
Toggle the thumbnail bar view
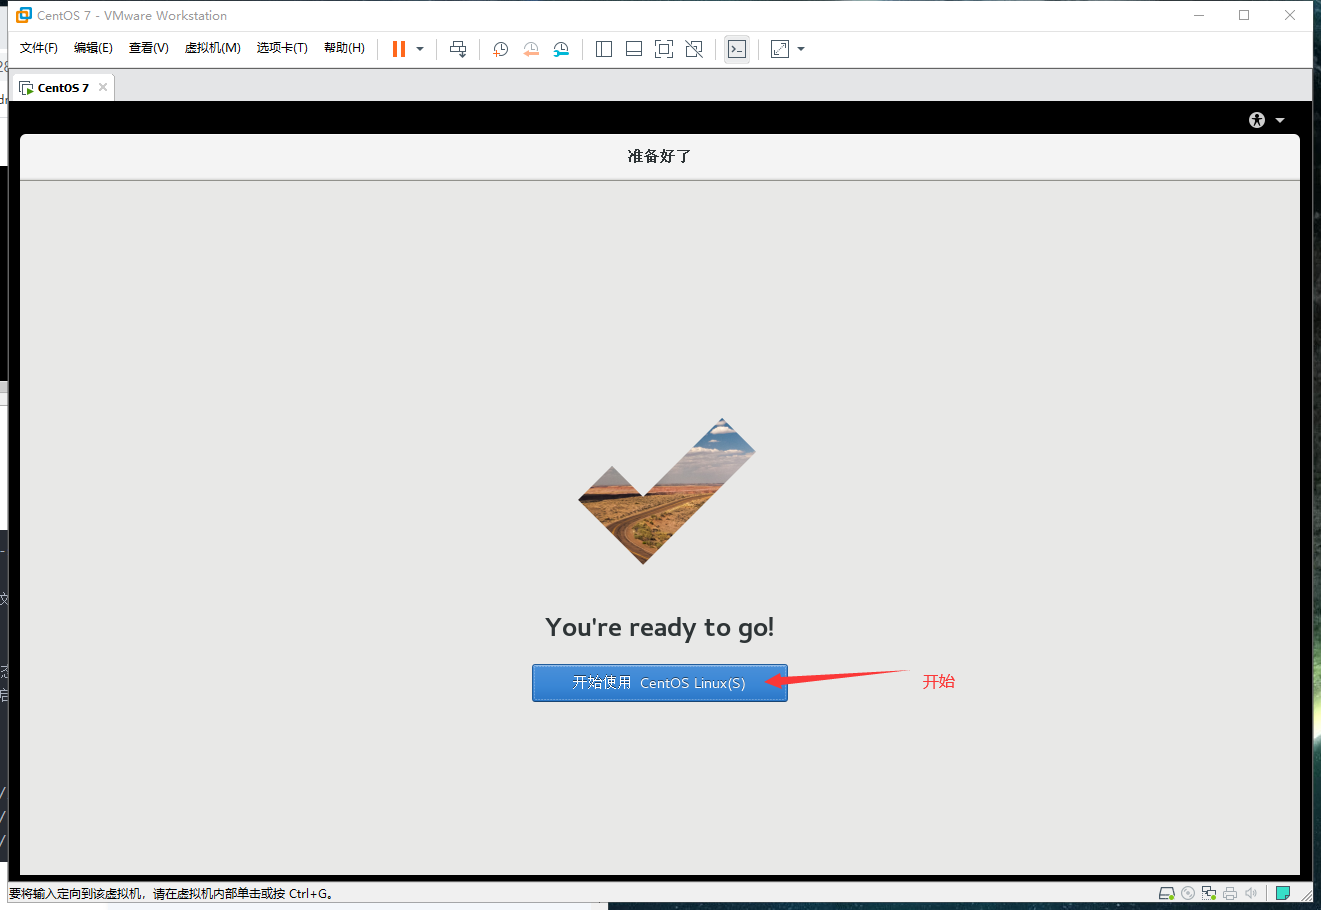pos(634,49)
